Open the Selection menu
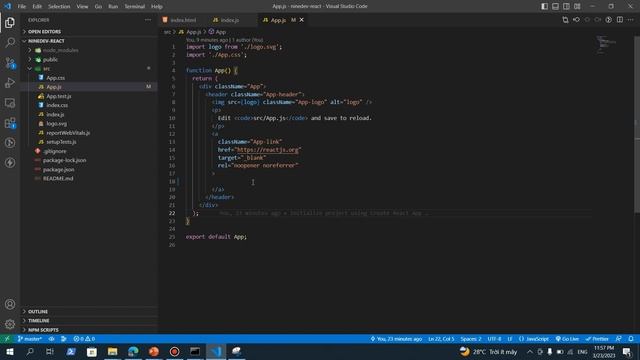 click(59, 7)
